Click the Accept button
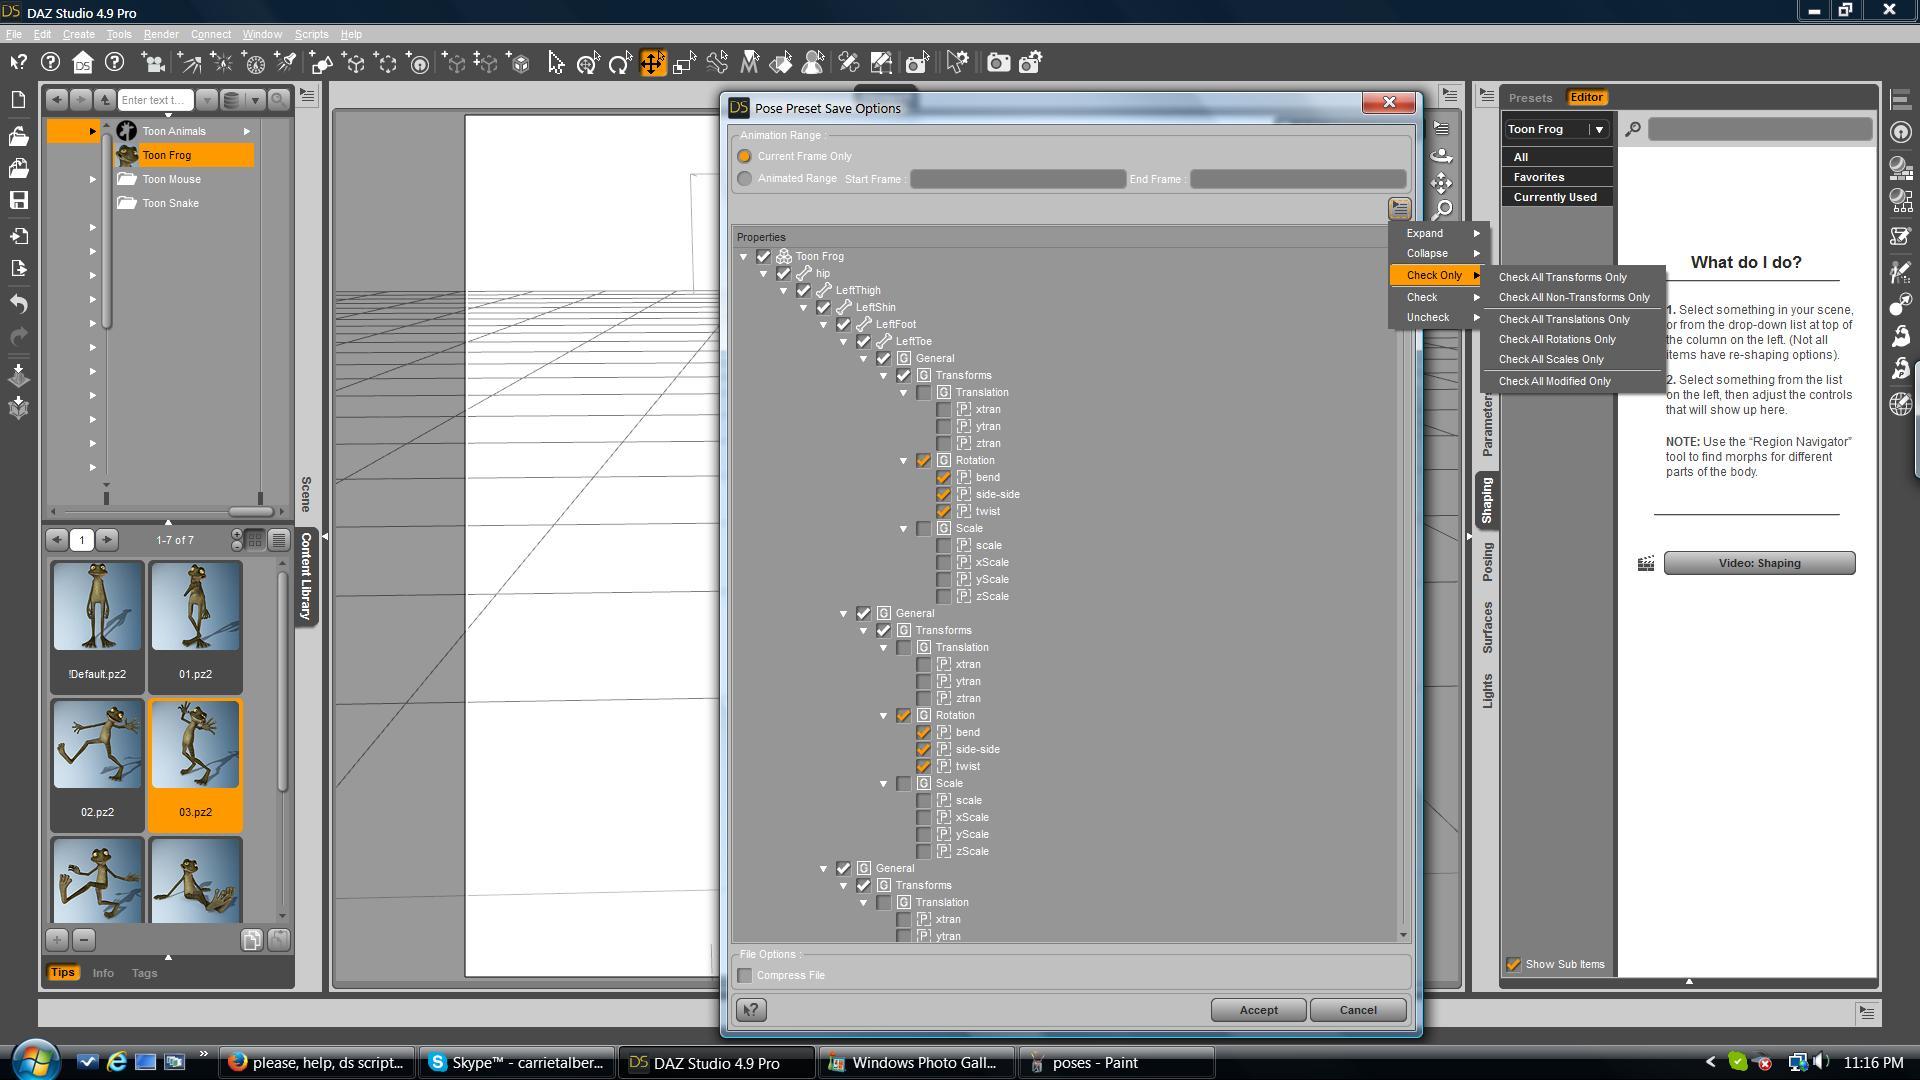Image resolution: width=1920 pixels, height=1080 pixels. [1258, 1010]
